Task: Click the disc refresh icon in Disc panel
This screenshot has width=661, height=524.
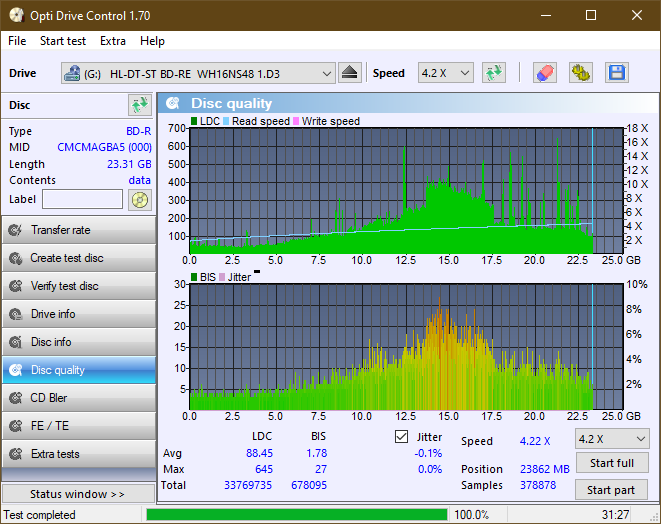Action: click(x=139, y=105)
